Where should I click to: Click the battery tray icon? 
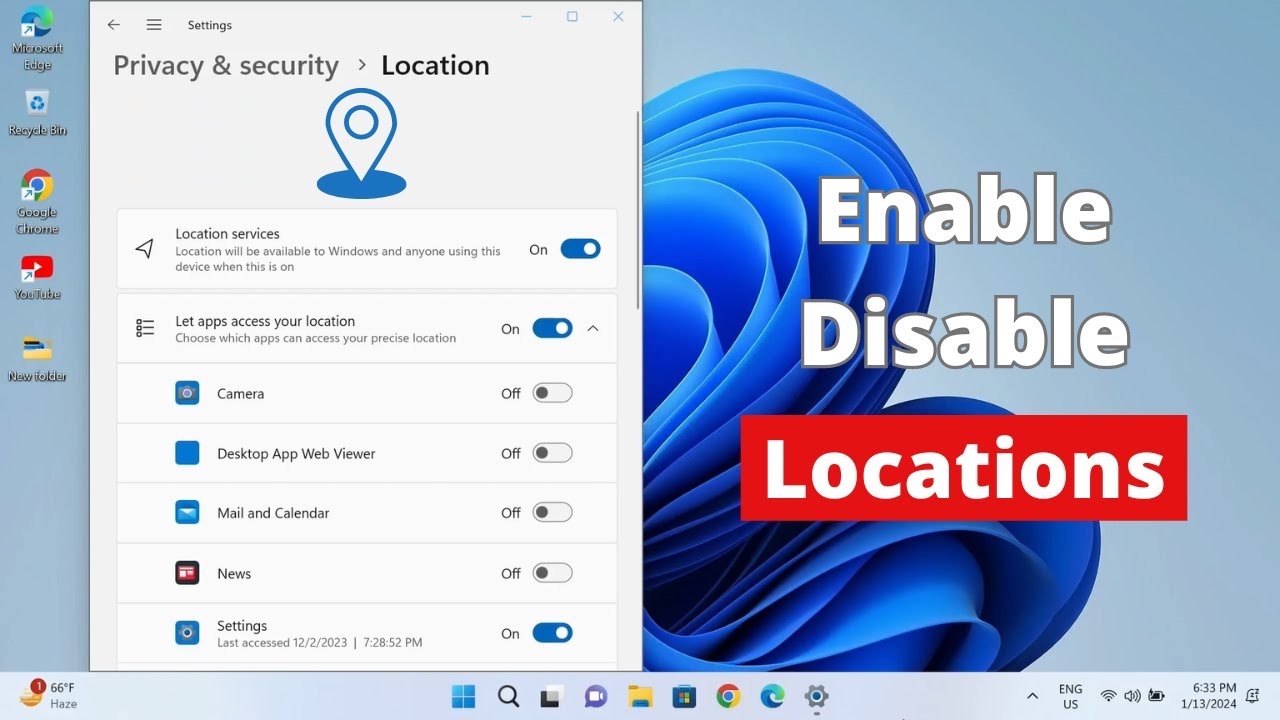[x=1157, y=696]
